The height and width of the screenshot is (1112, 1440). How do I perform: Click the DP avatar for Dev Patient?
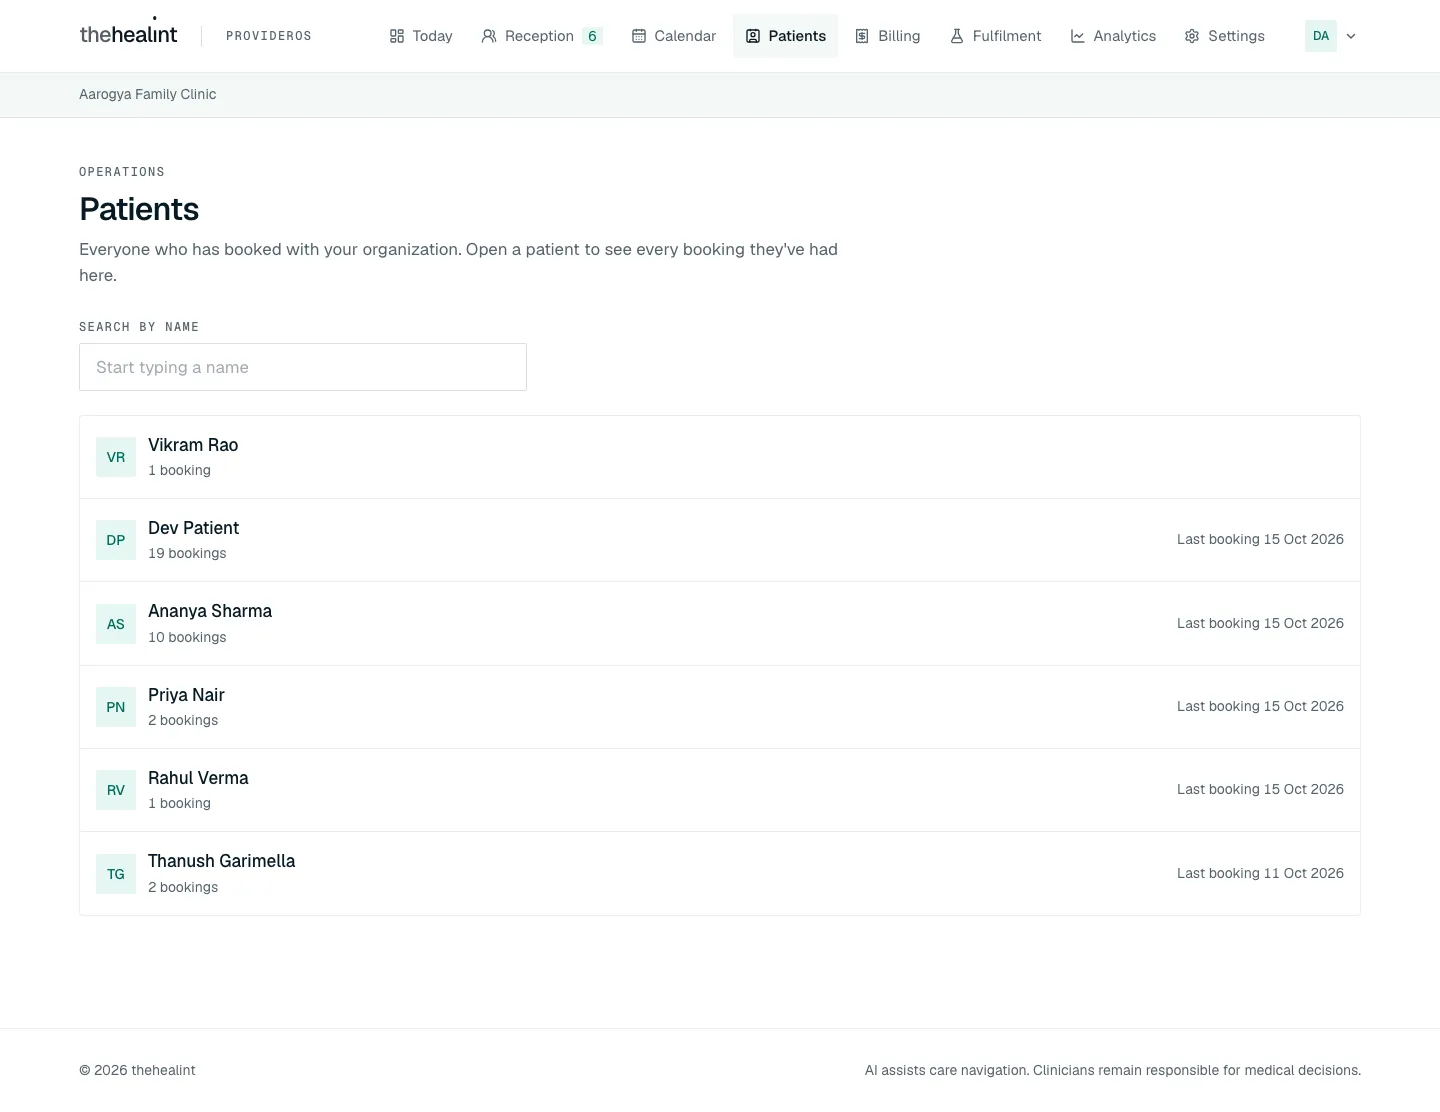pyautogui.click(x=116, y=540)
